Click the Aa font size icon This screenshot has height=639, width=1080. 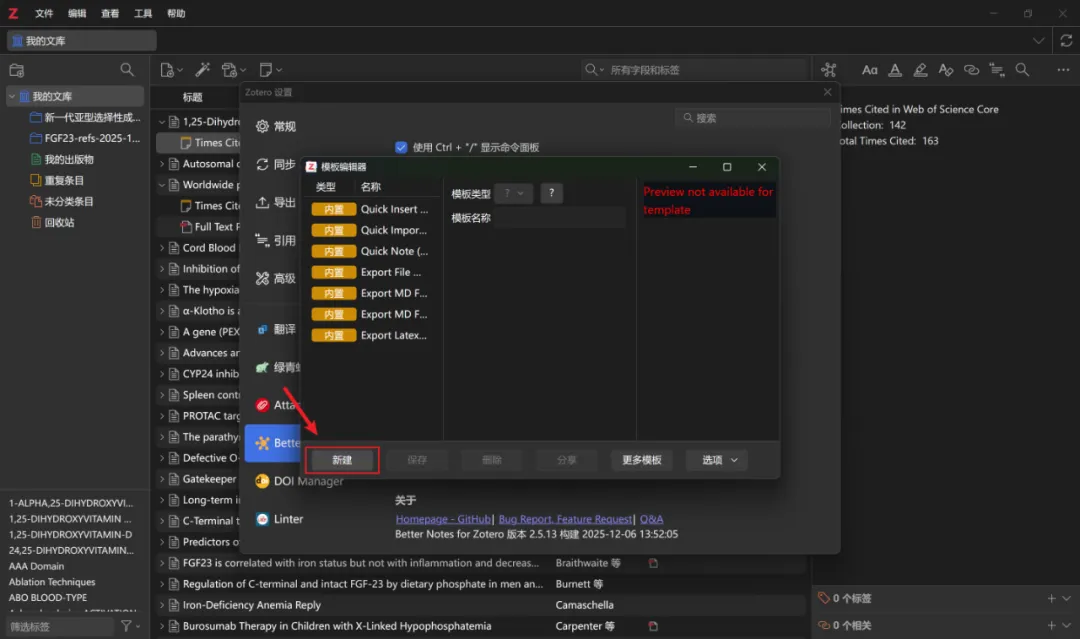point(869,70)
